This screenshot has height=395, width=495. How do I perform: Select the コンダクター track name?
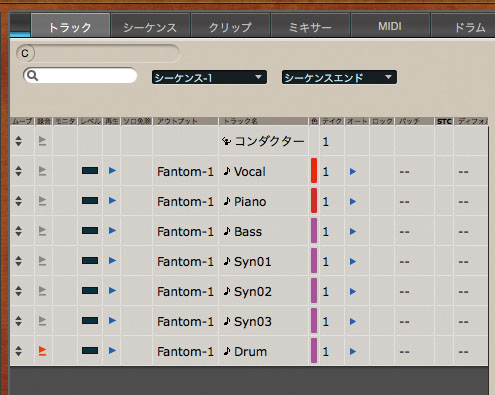point(269,141)
